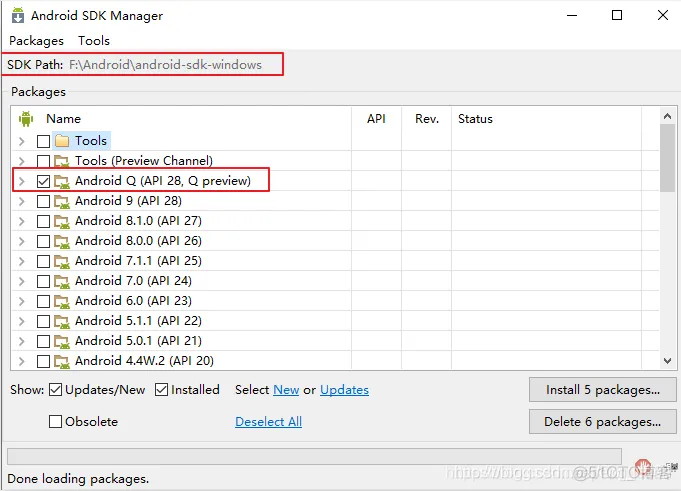Click the Android 5.1.1 folder icon
Screen dimensions: 681x491
coord(62,321)
